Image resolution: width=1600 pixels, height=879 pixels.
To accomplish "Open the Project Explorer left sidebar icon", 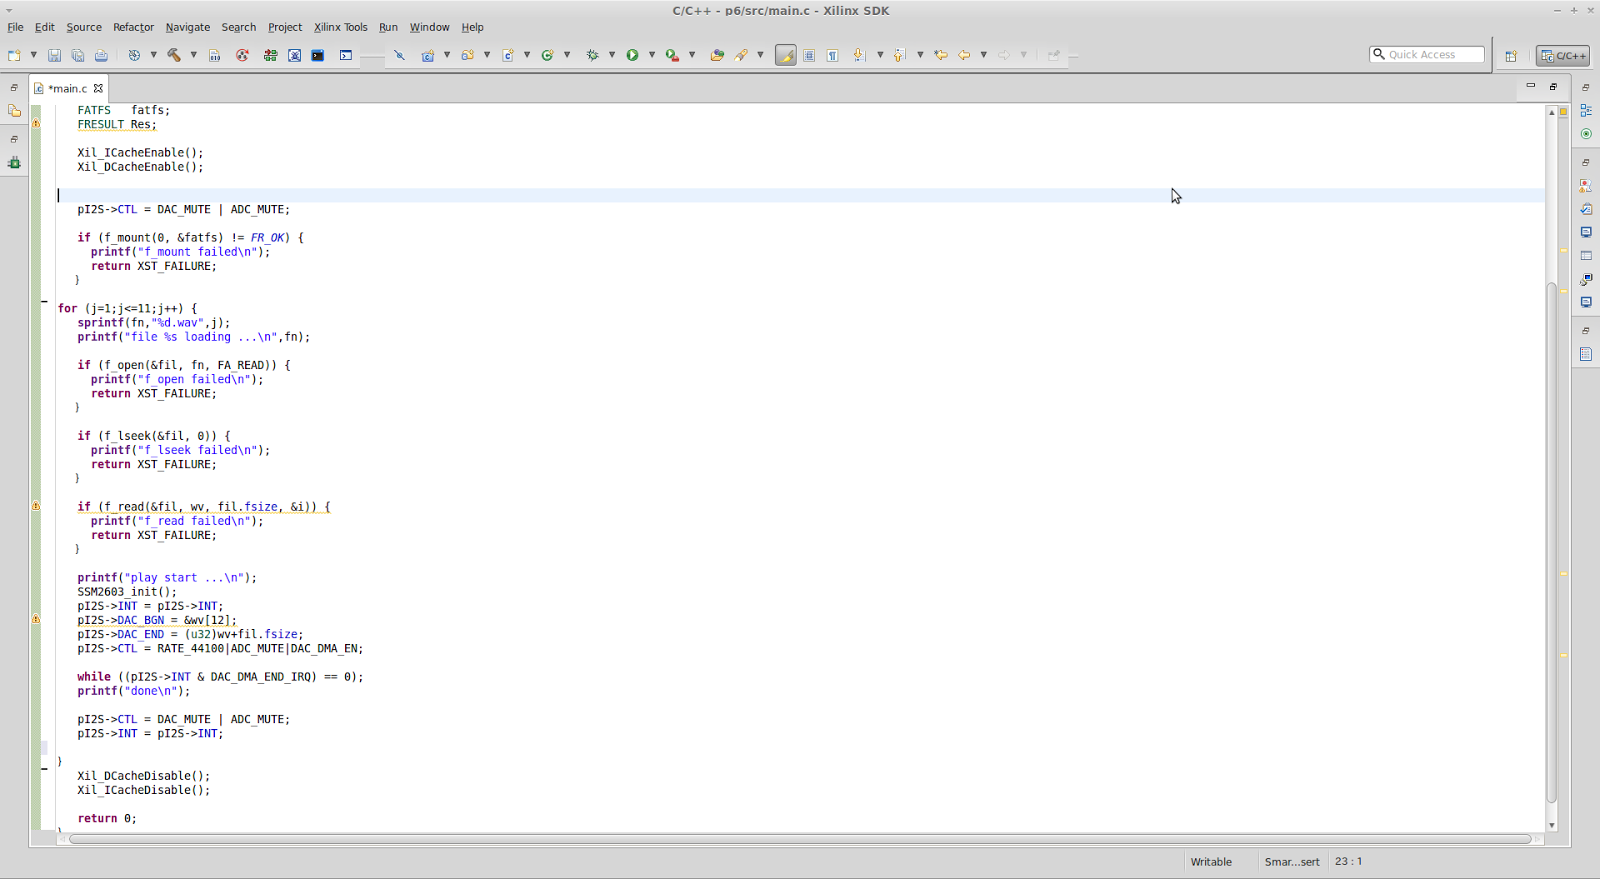I will [x=14, y=111].
